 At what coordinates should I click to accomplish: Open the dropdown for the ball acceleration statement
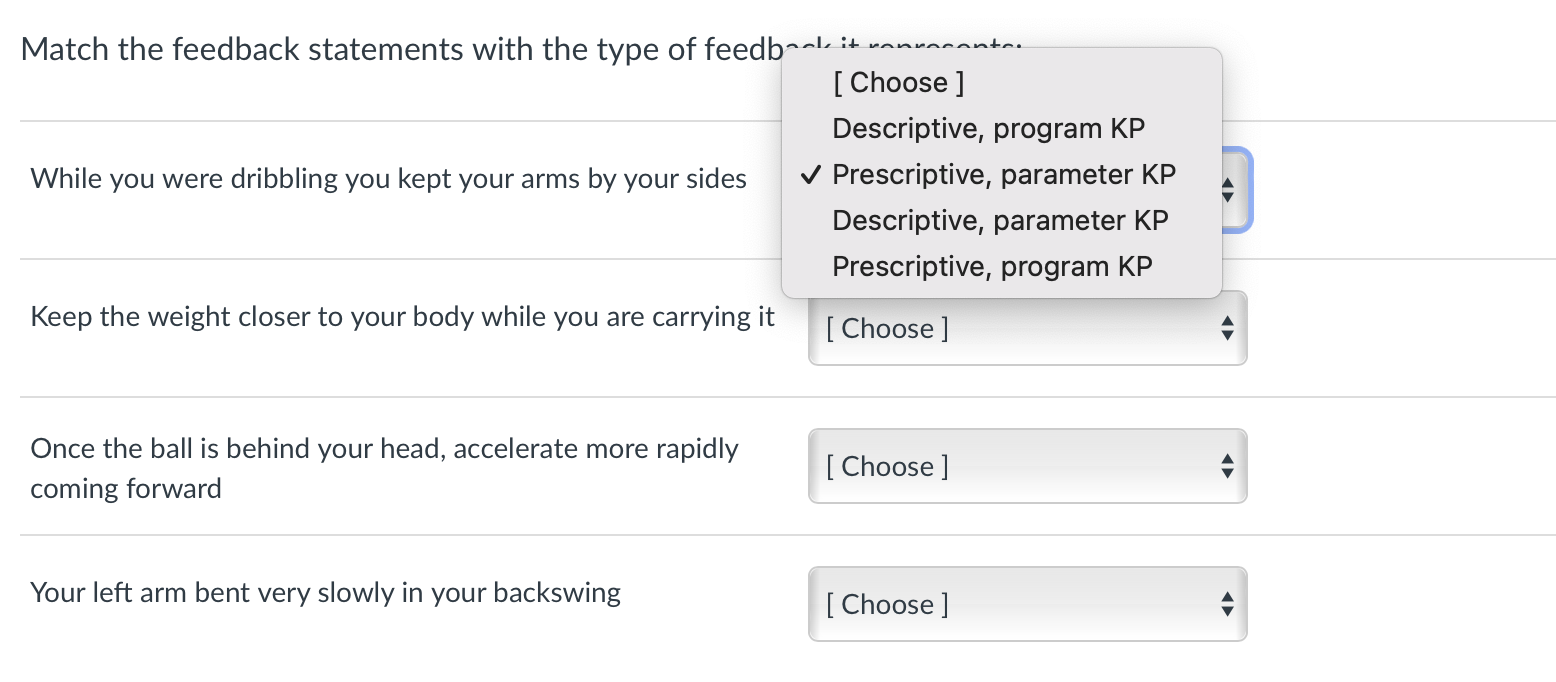(x=1027, y=466)
